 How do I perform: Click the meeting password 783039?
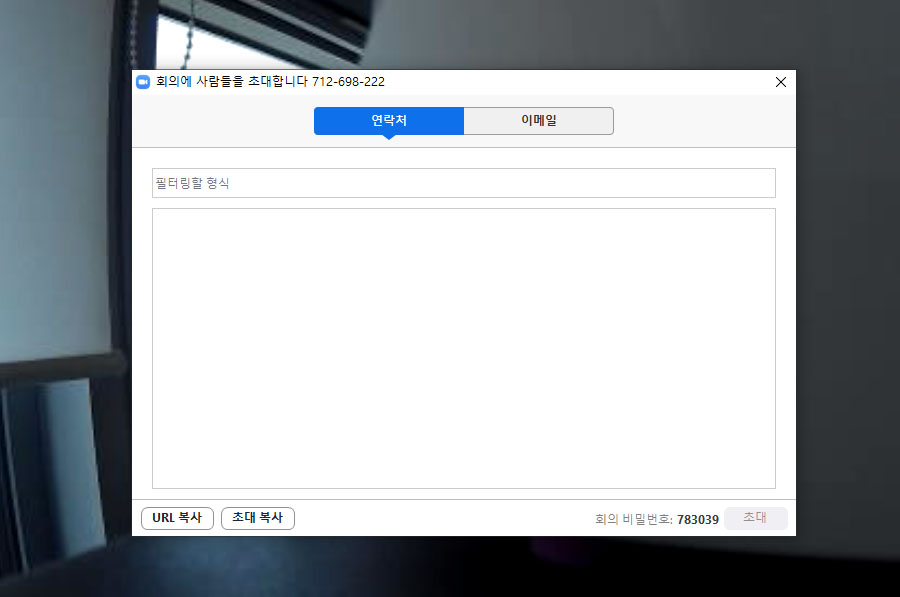697,520
